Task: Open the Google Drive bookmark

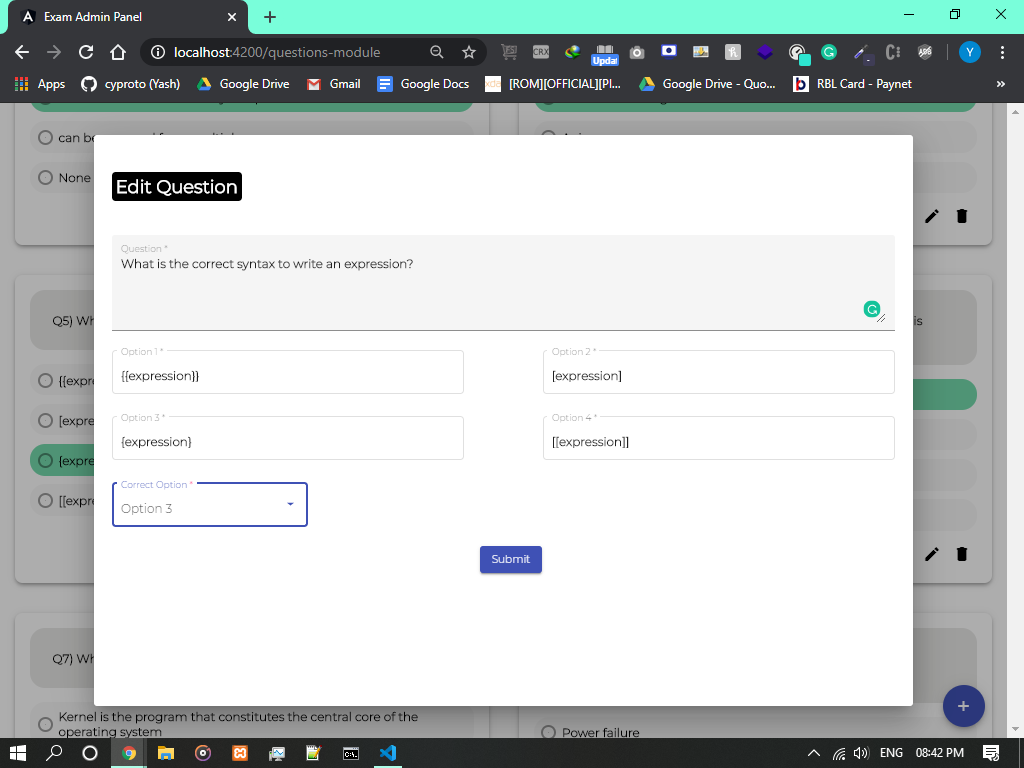Action: click(243, 84)
